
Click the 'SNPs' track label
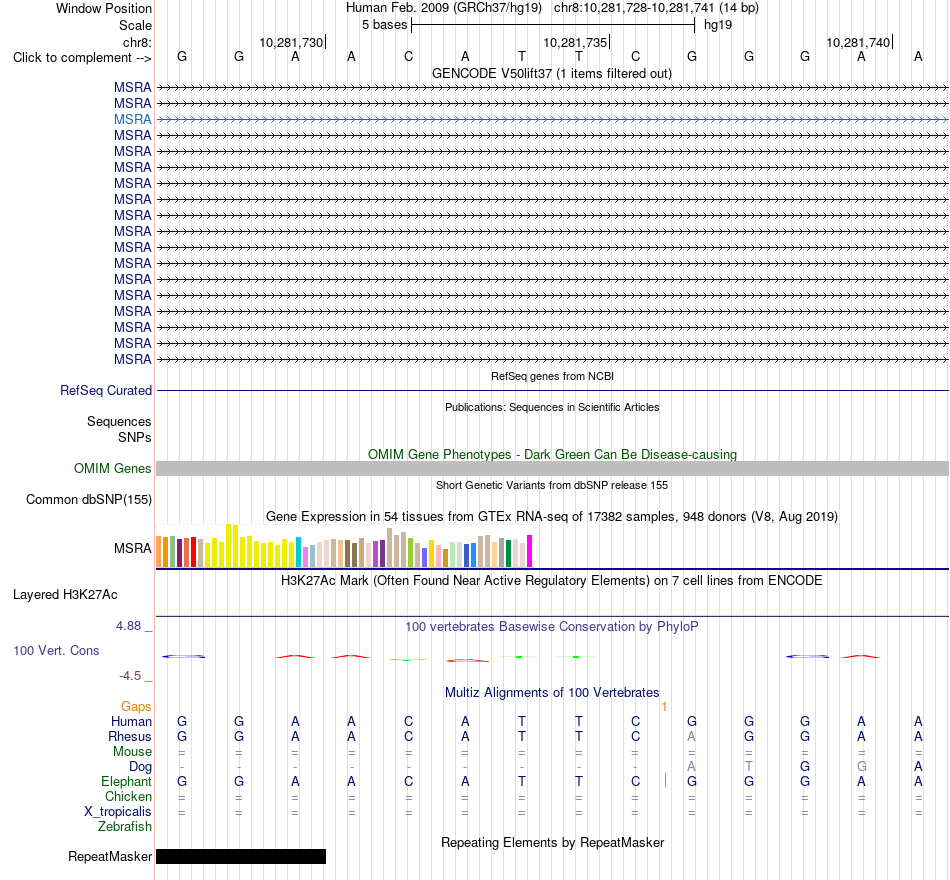pos(135,437)
